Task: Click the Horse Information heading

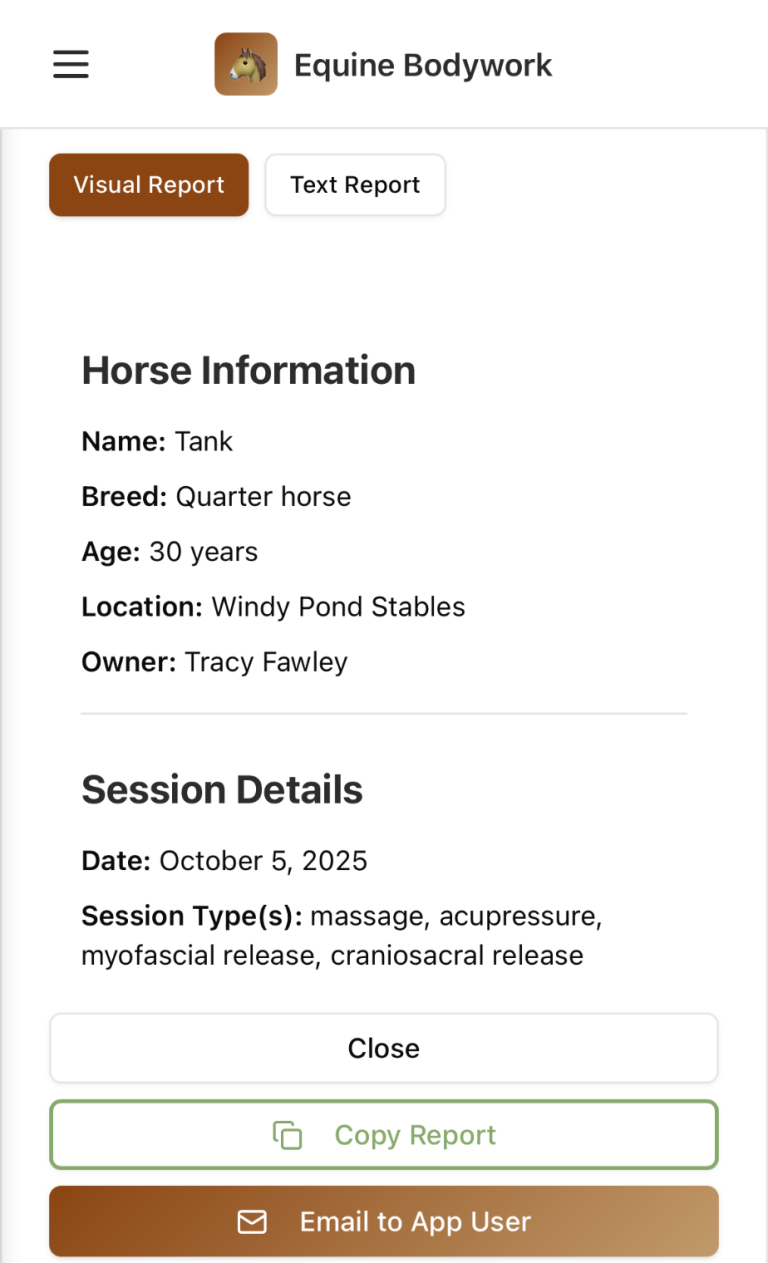Action: pyautogui.click(x=248, y=370)
